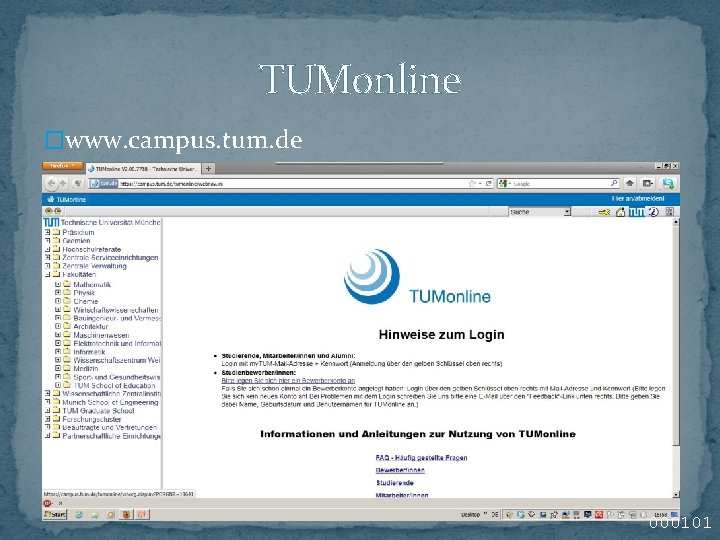Viewport: 720px width, 540px height.
Task: Open the bookmarks toolbar menu icon
Action: tap(648, 184)
